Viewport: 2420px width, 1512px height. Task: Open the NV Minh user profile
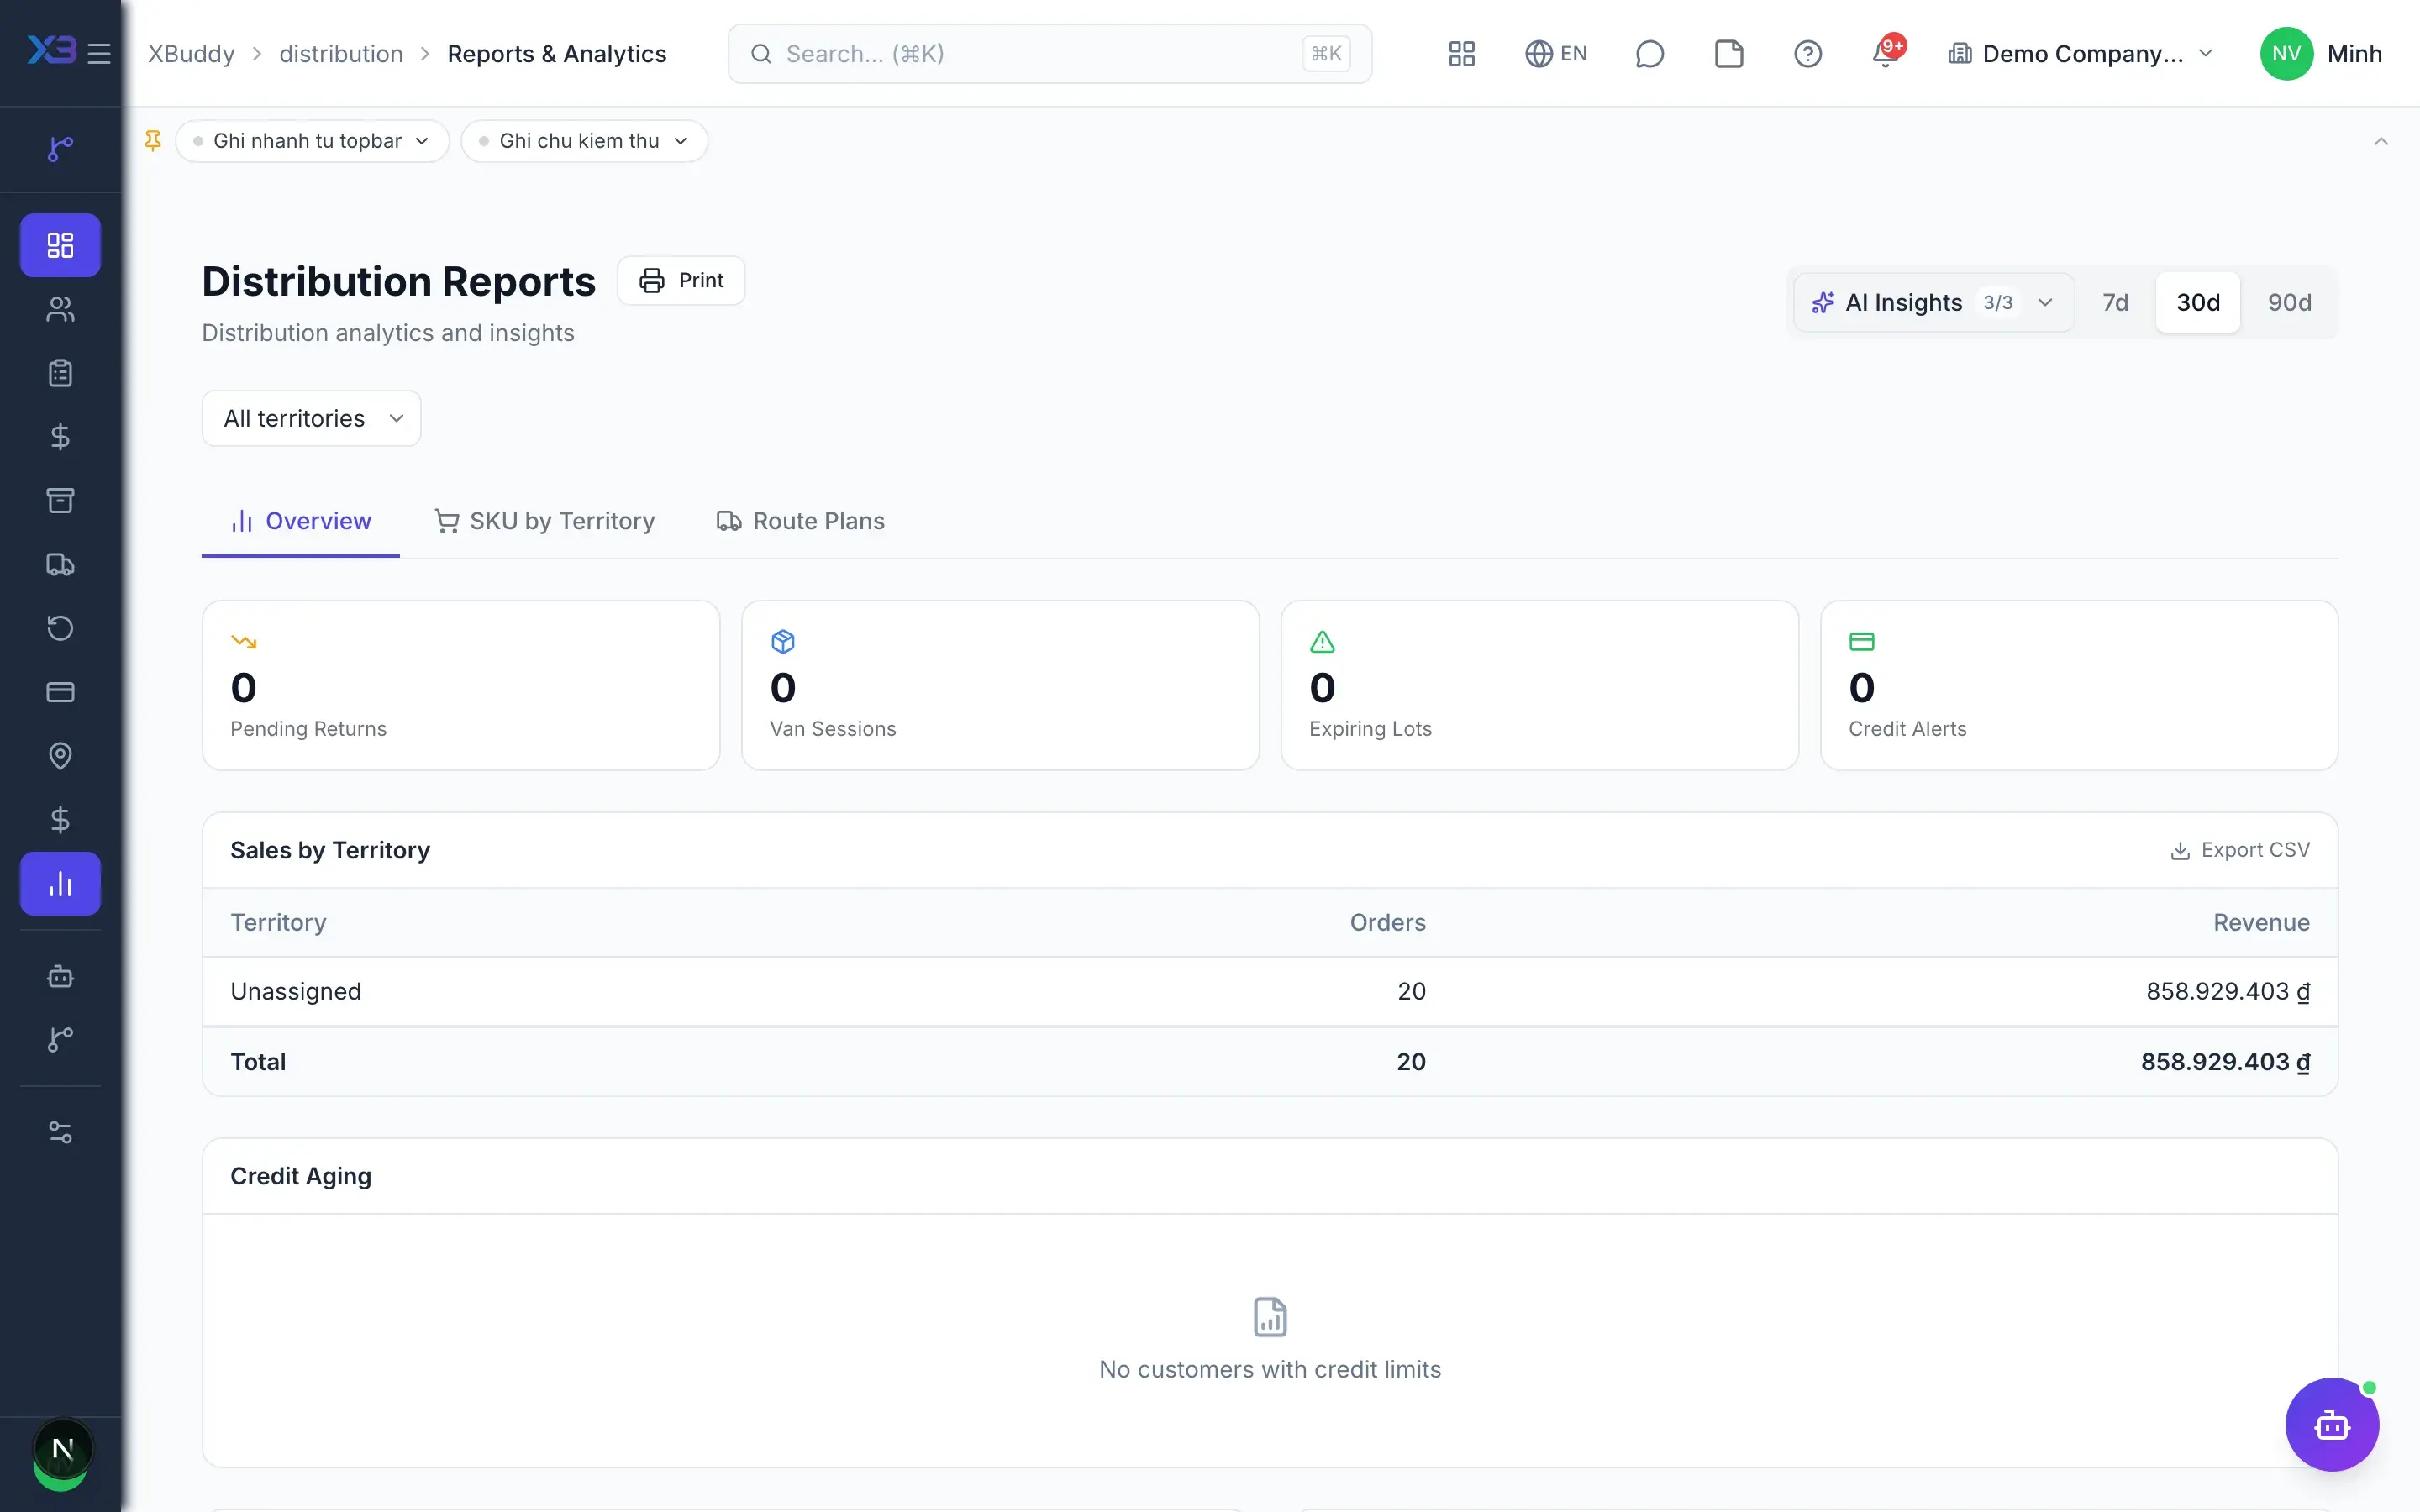(2322, 53)
